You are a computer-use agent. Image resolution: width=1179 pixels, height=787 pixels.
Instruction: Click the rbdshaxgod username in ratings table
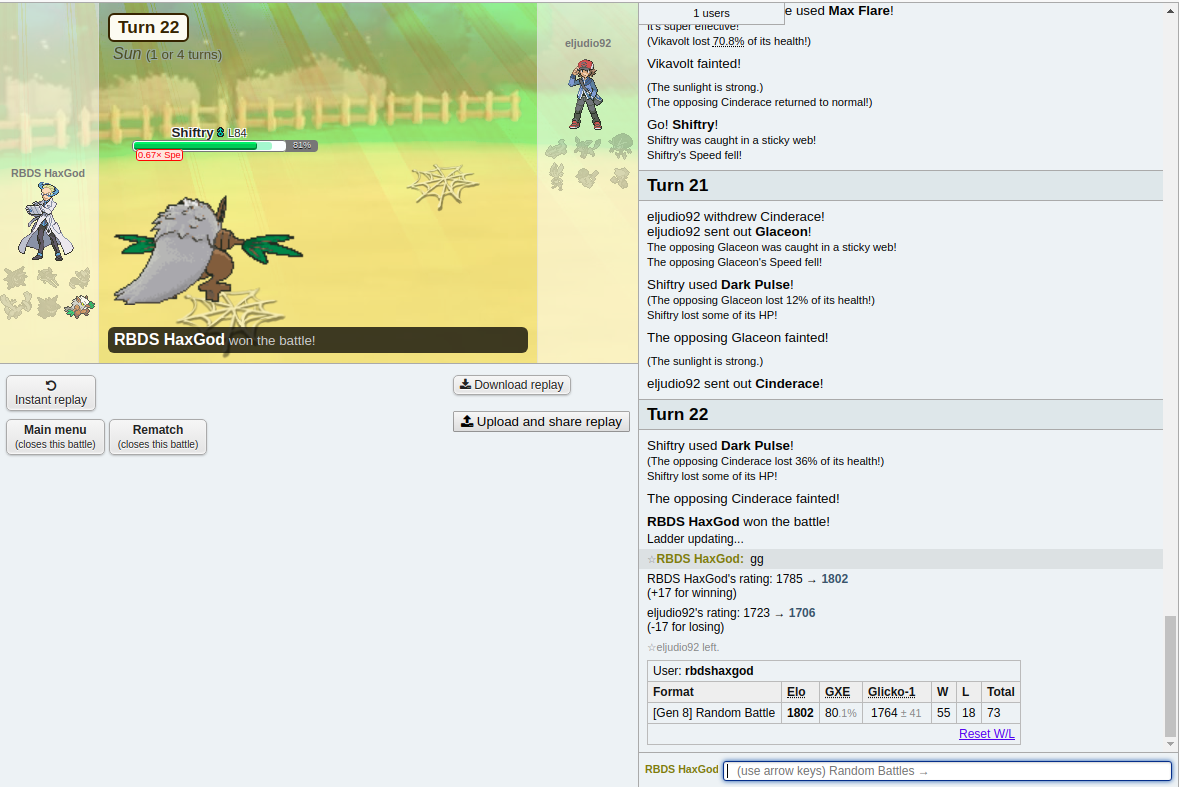point(719,670)
